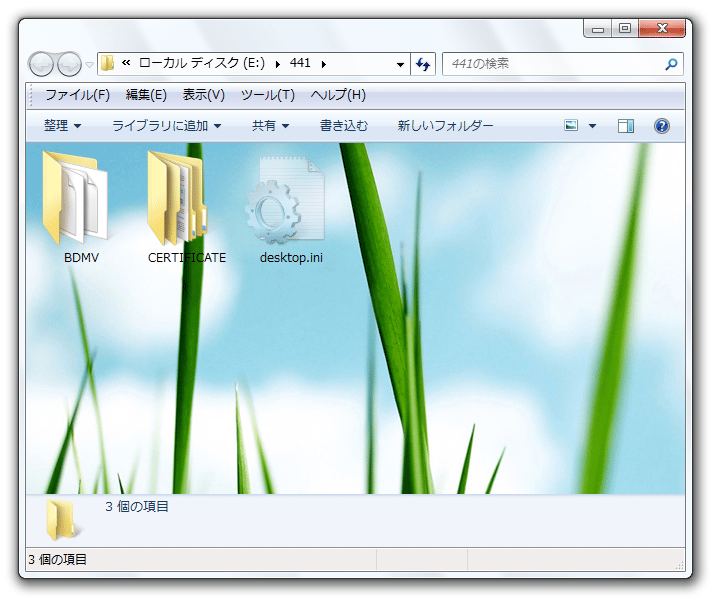Expand the arrow after 441 breadcrumb
715x601 pixels.
324,64
